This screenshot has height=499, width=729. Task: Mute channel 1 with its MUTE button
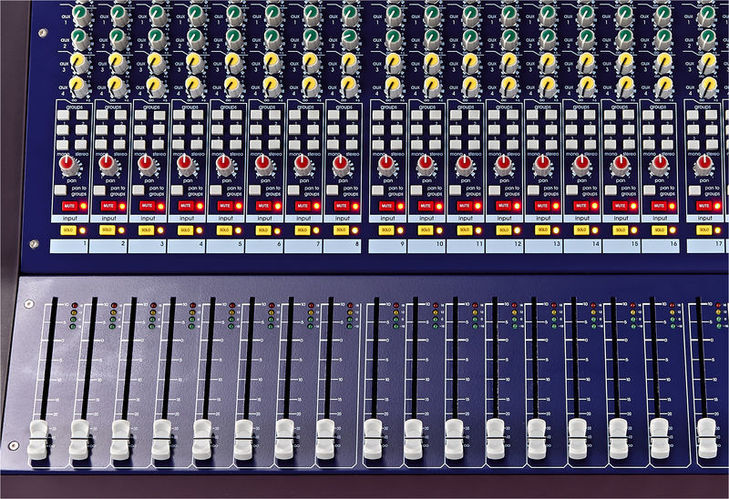[69, 206]
